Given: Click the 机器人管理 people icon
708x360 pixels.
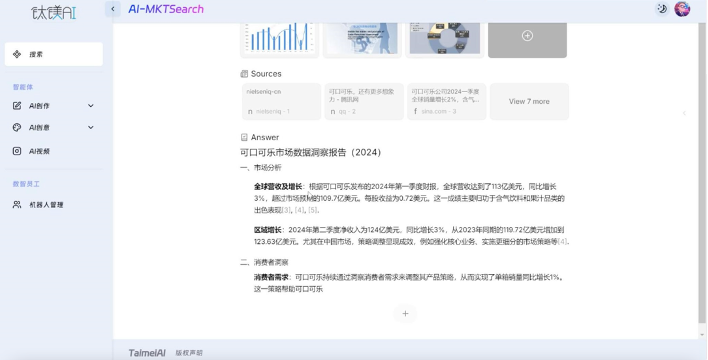Looking at the screenshot, I should (x=17, y=205).
